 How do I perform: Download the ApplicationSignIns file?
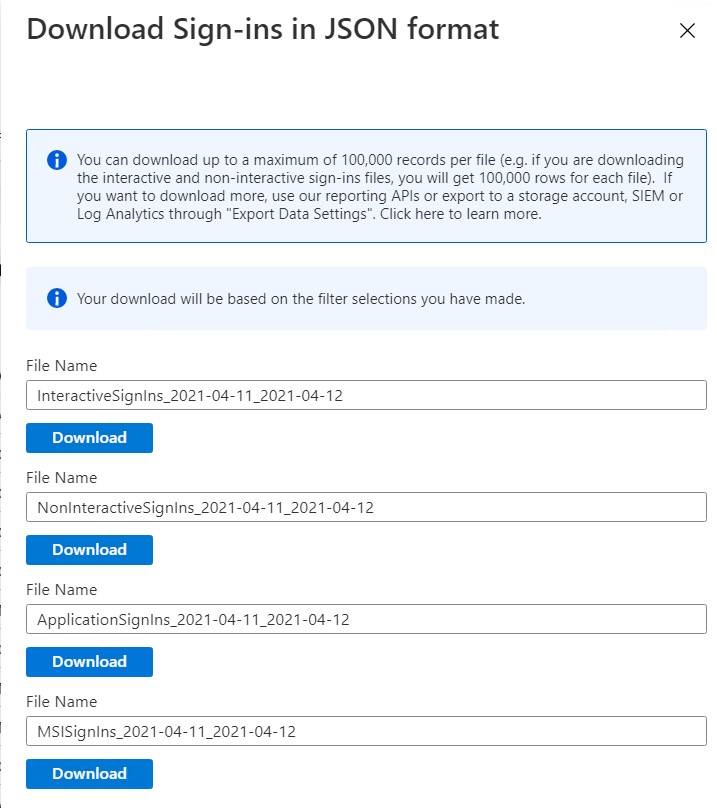point(89,662)
